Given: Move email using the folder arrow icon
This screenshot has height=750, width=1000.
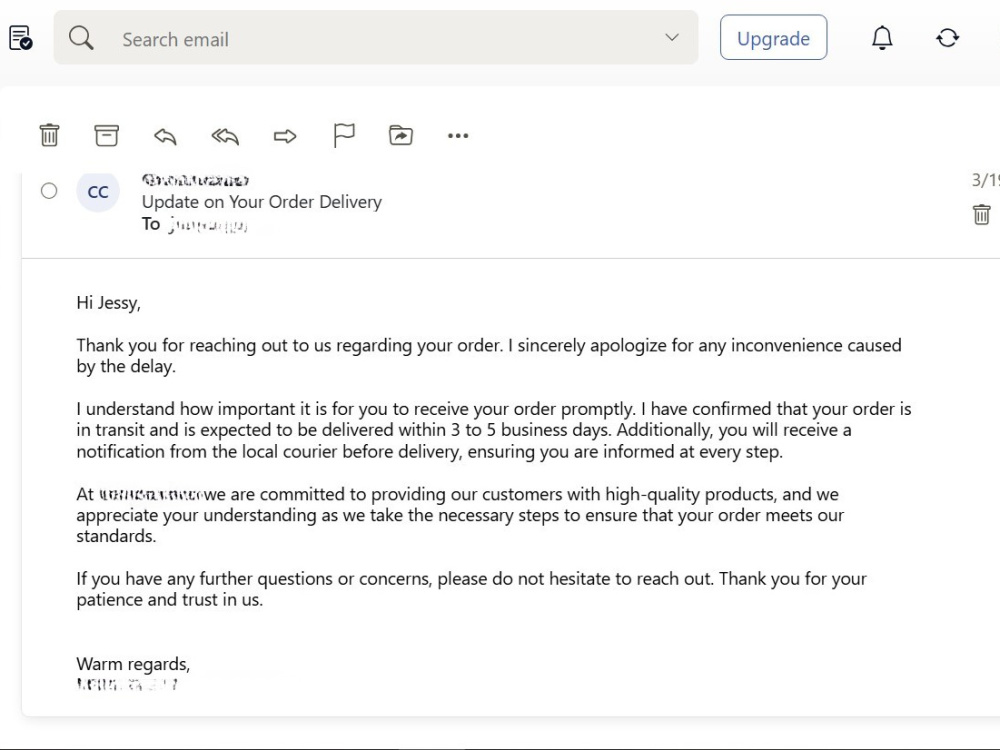Looking at the screenshot, I should tap(401, 135).
